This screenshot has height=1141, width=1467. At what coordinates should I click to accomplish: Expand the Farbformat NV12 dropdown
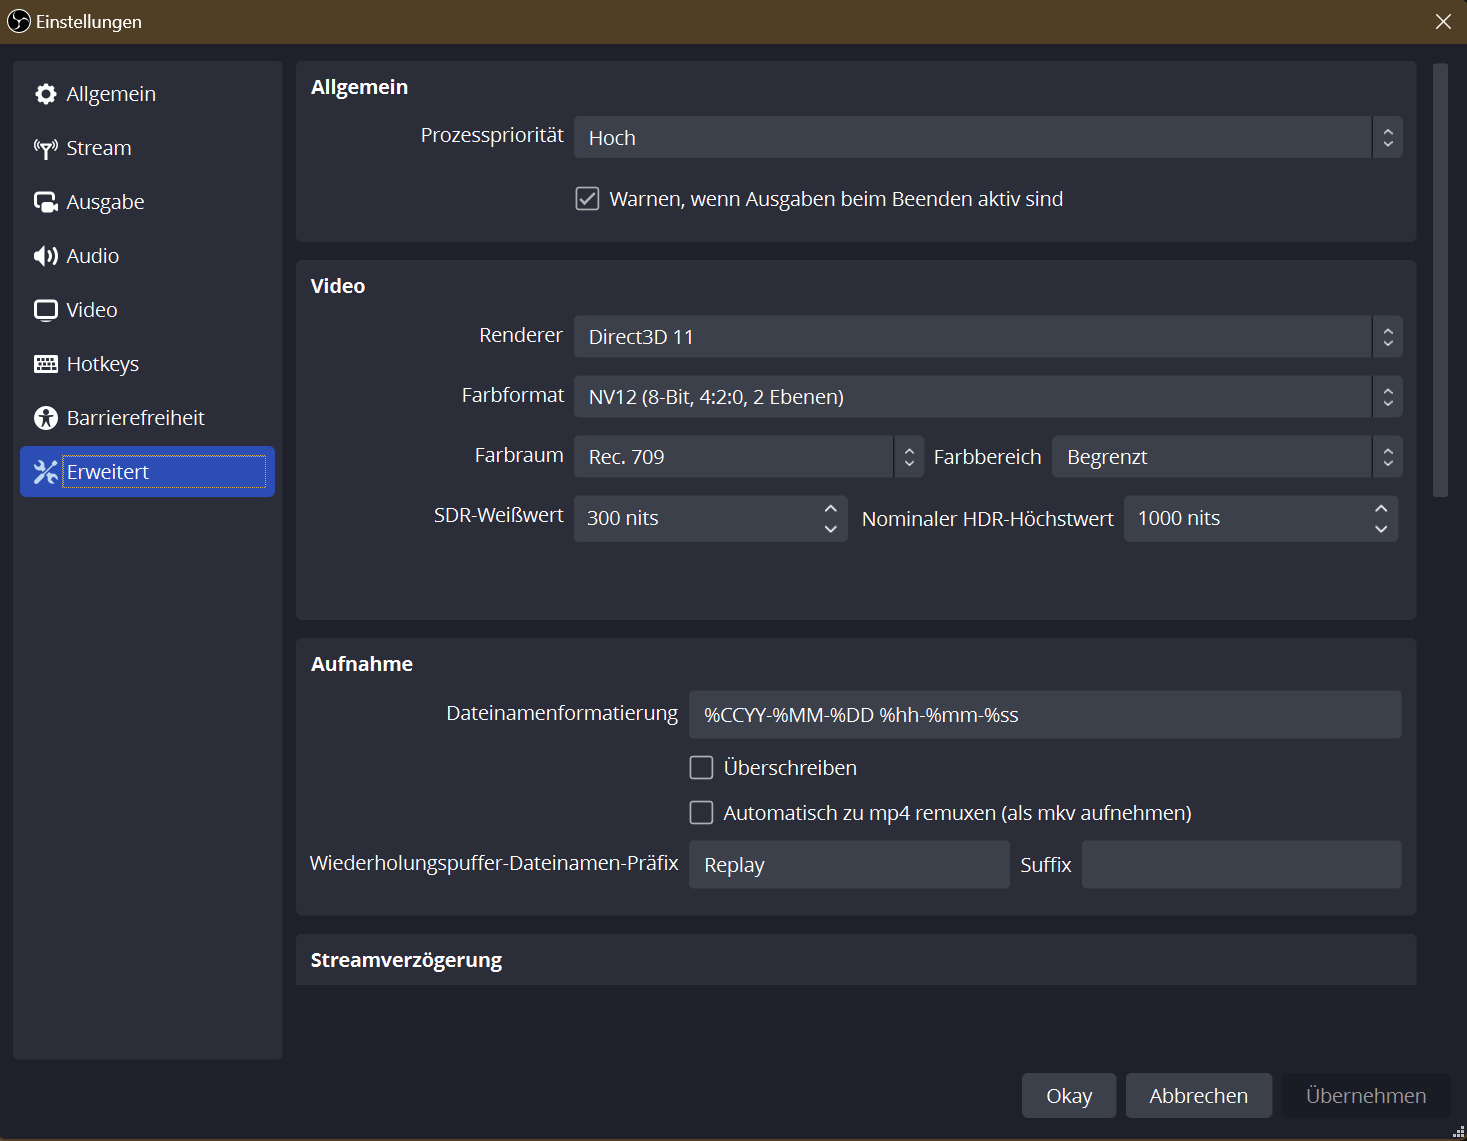coord(988,397)
